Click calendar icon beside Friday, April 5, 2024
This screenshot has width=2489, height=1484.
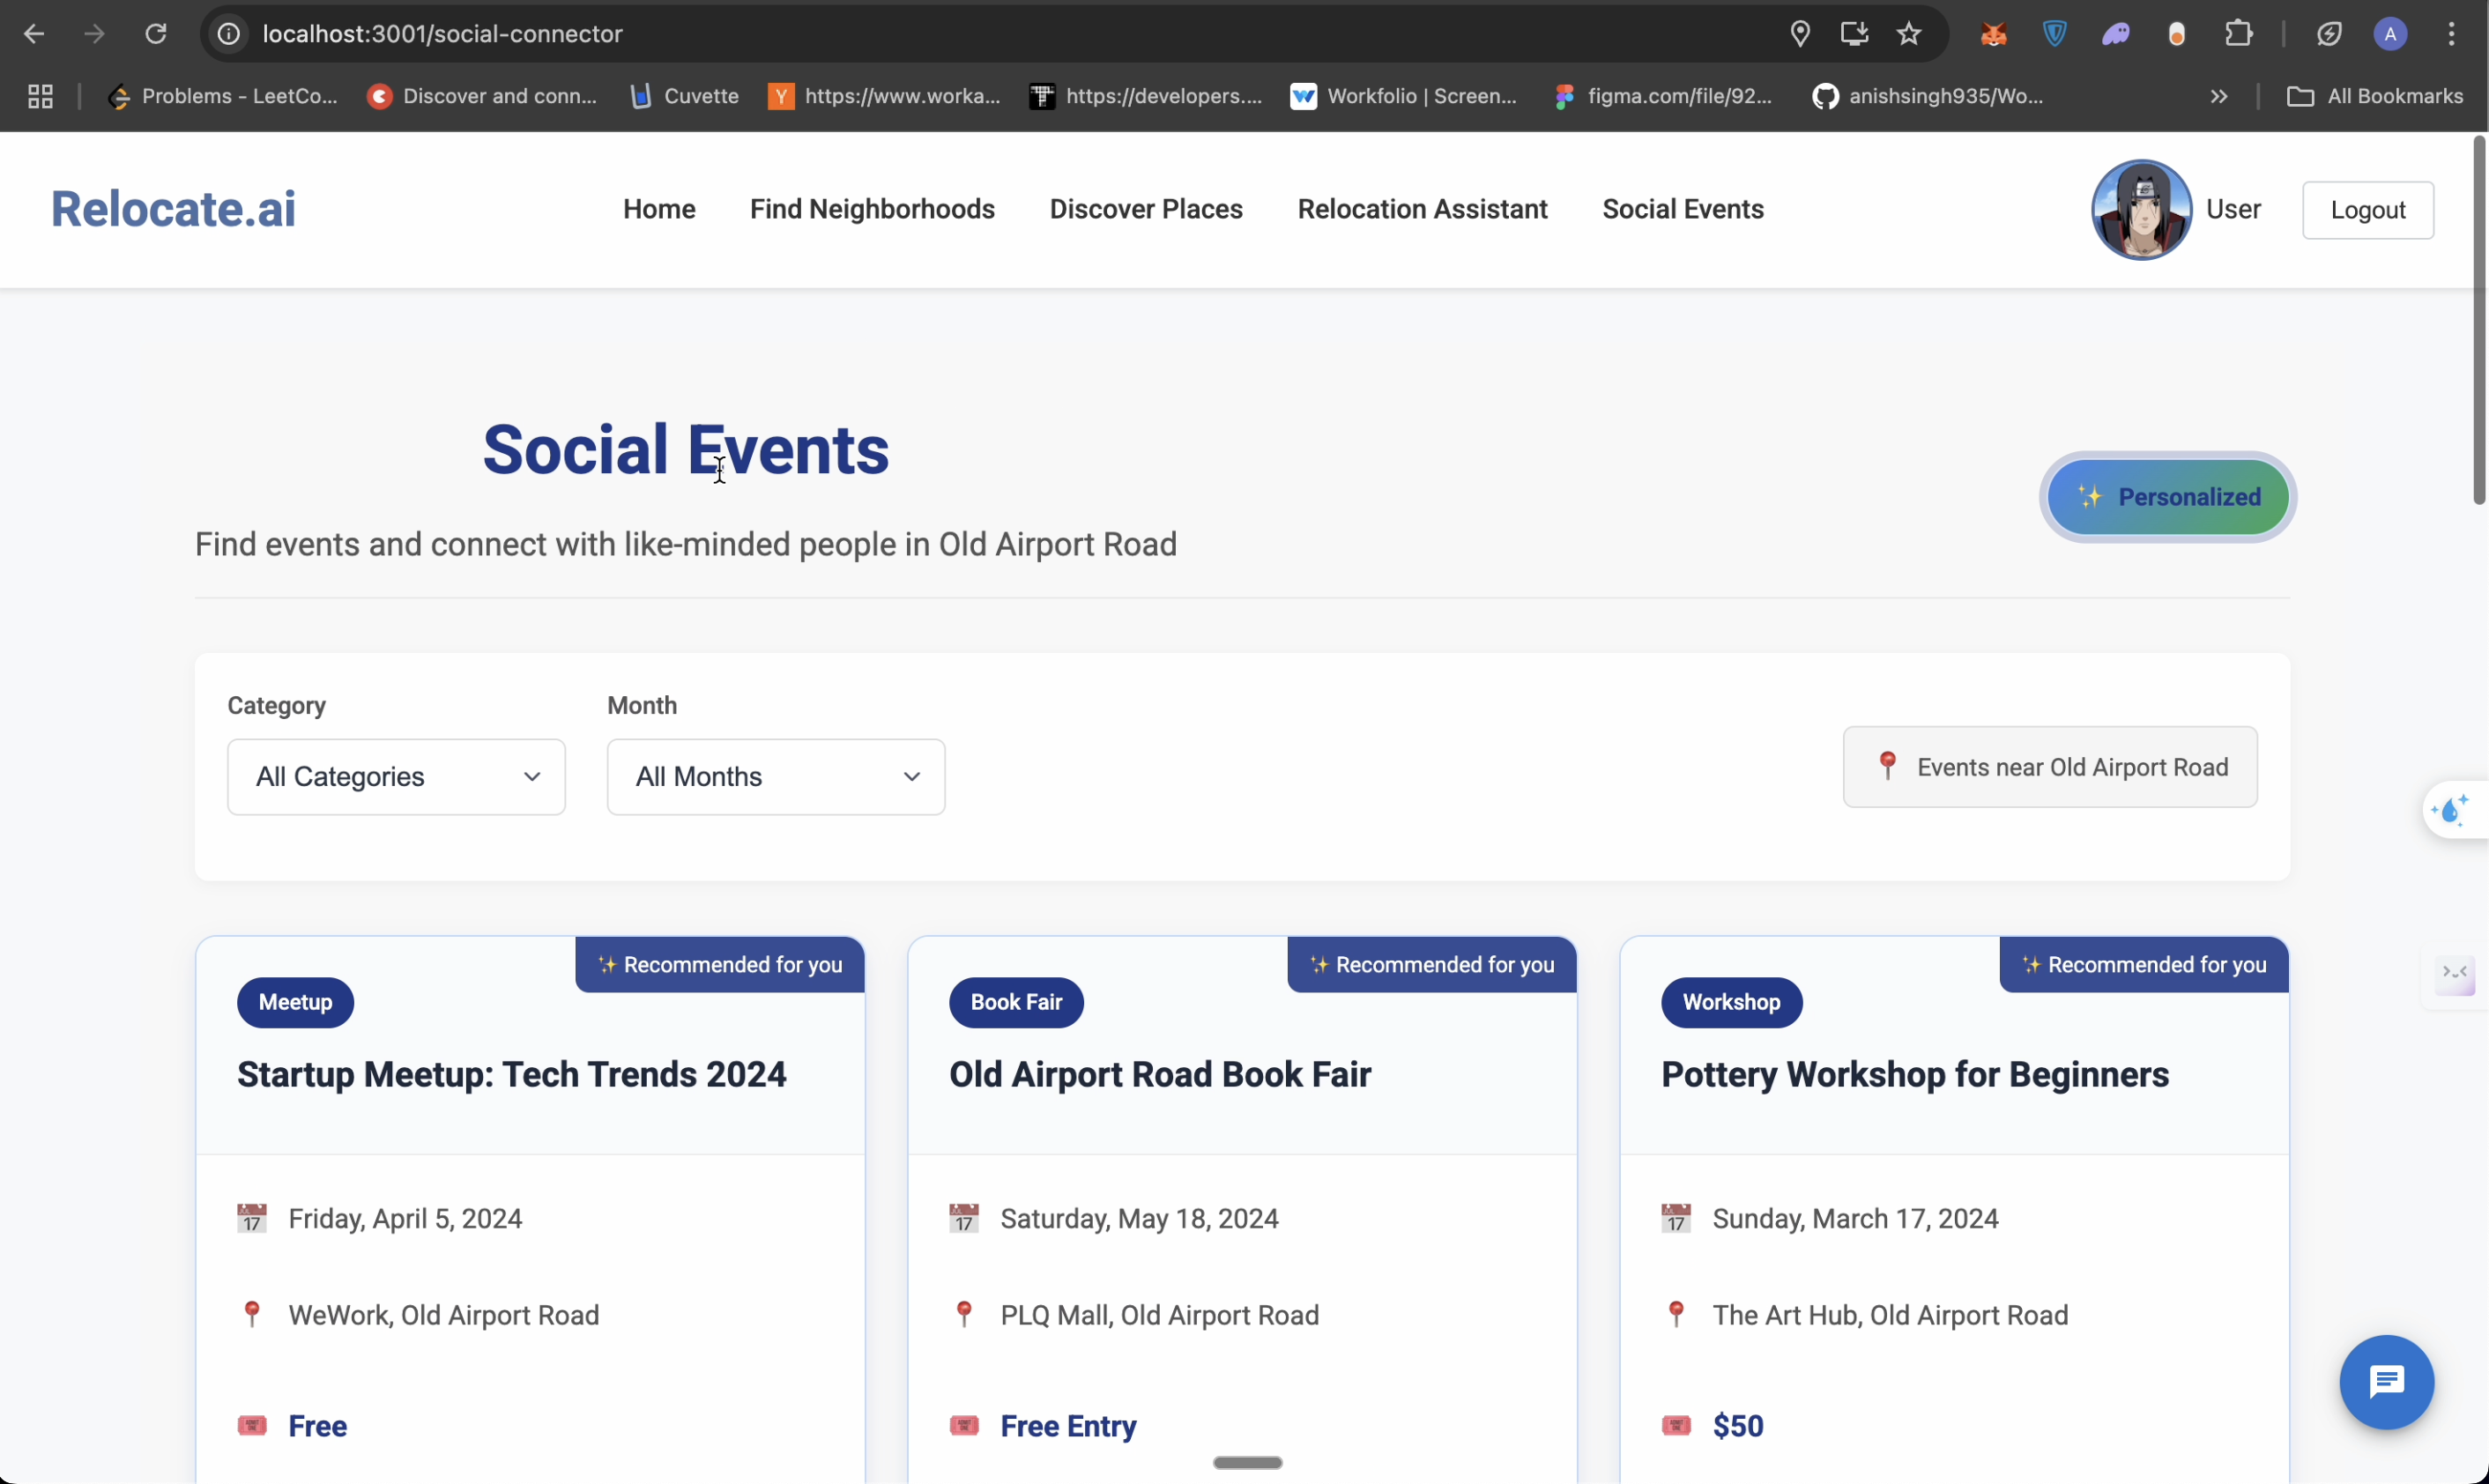point(251,1218)
